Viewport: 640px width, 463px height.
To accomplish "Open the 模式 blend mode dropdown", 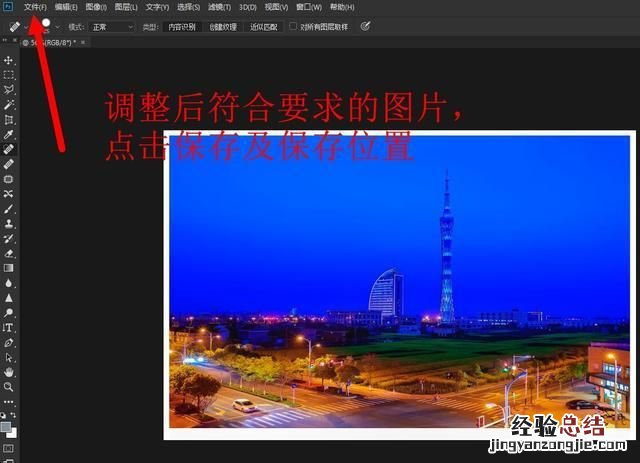I will click(x=111, y=27).
